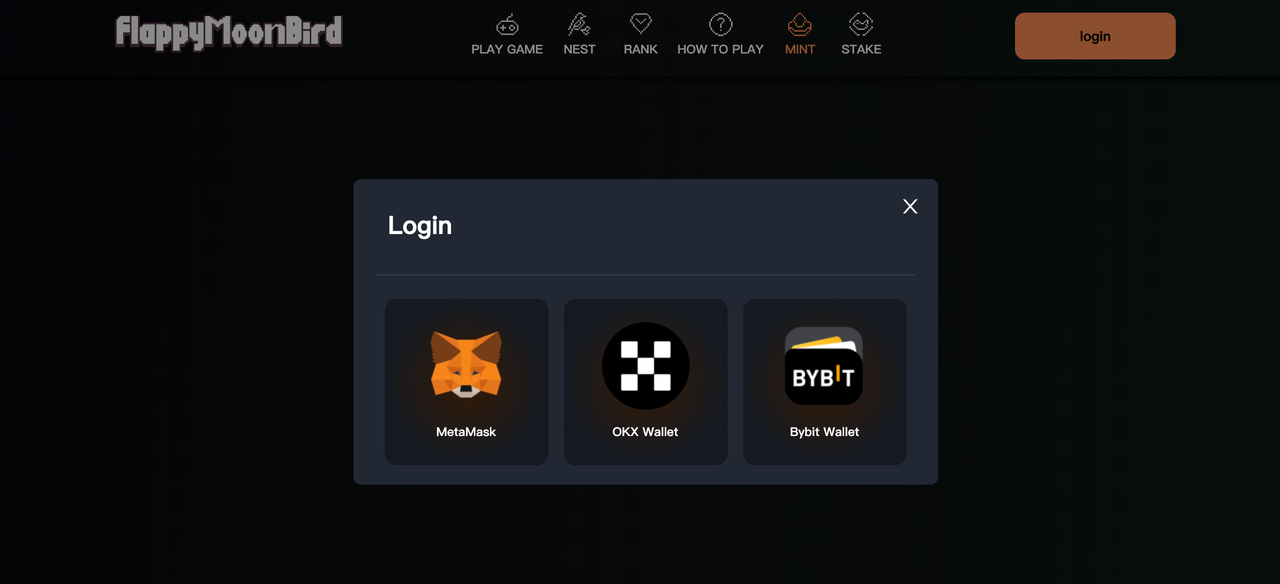Click the diamond icon above Rank
1280x584 pixels.
point(640,23)
